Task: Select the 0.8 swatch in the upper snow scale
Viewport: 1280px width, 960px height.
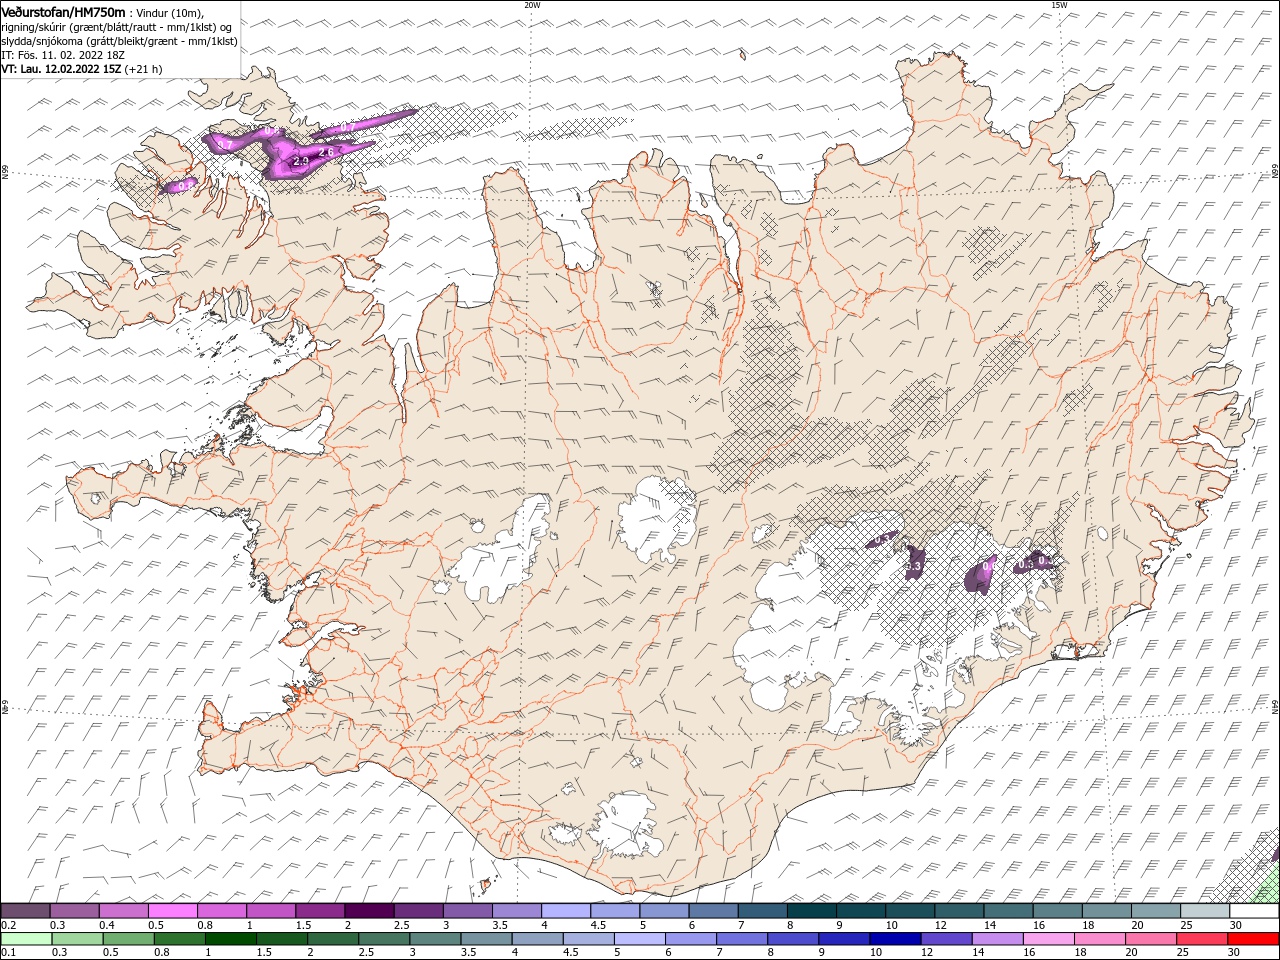Action: tap(222, 911)
